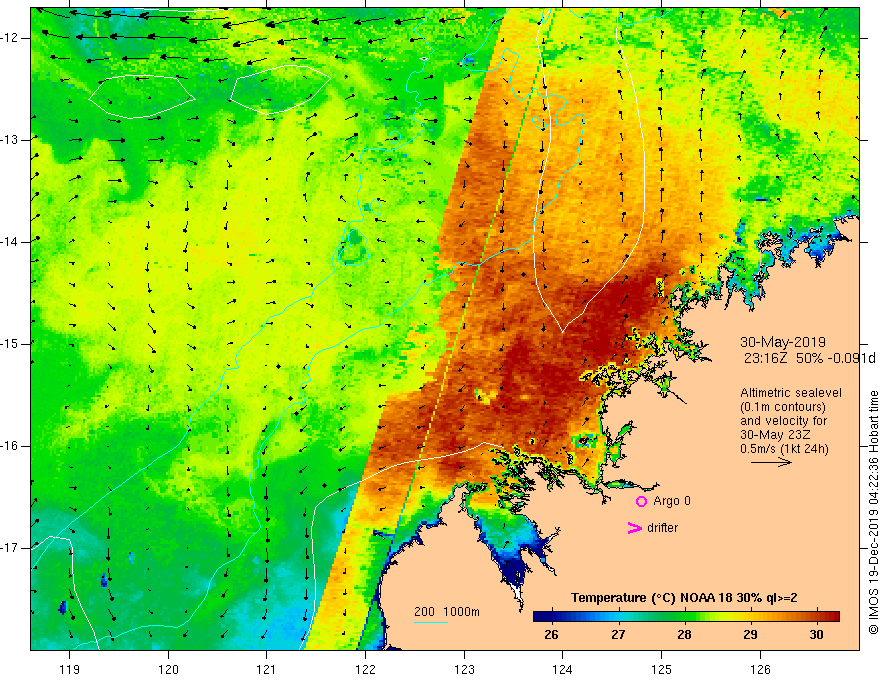Click the Temperature NOAA 18 colorbar title
This screenshot has height=680, width=880.
684,598
